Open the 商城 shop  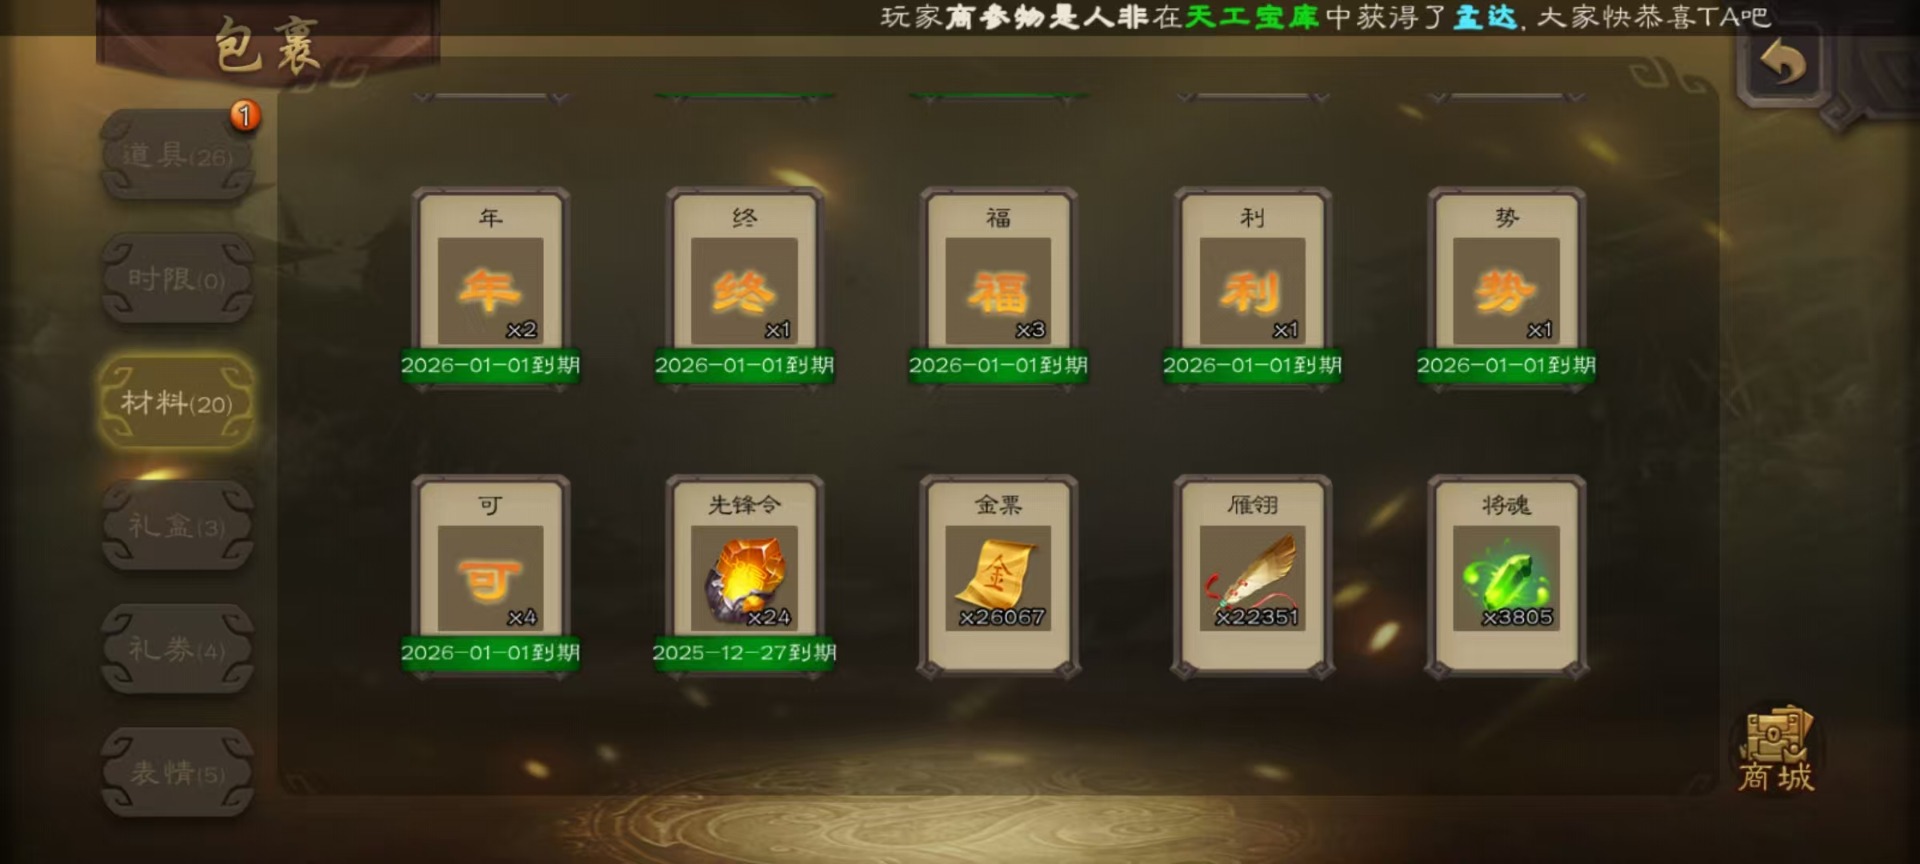[1775, 752]
